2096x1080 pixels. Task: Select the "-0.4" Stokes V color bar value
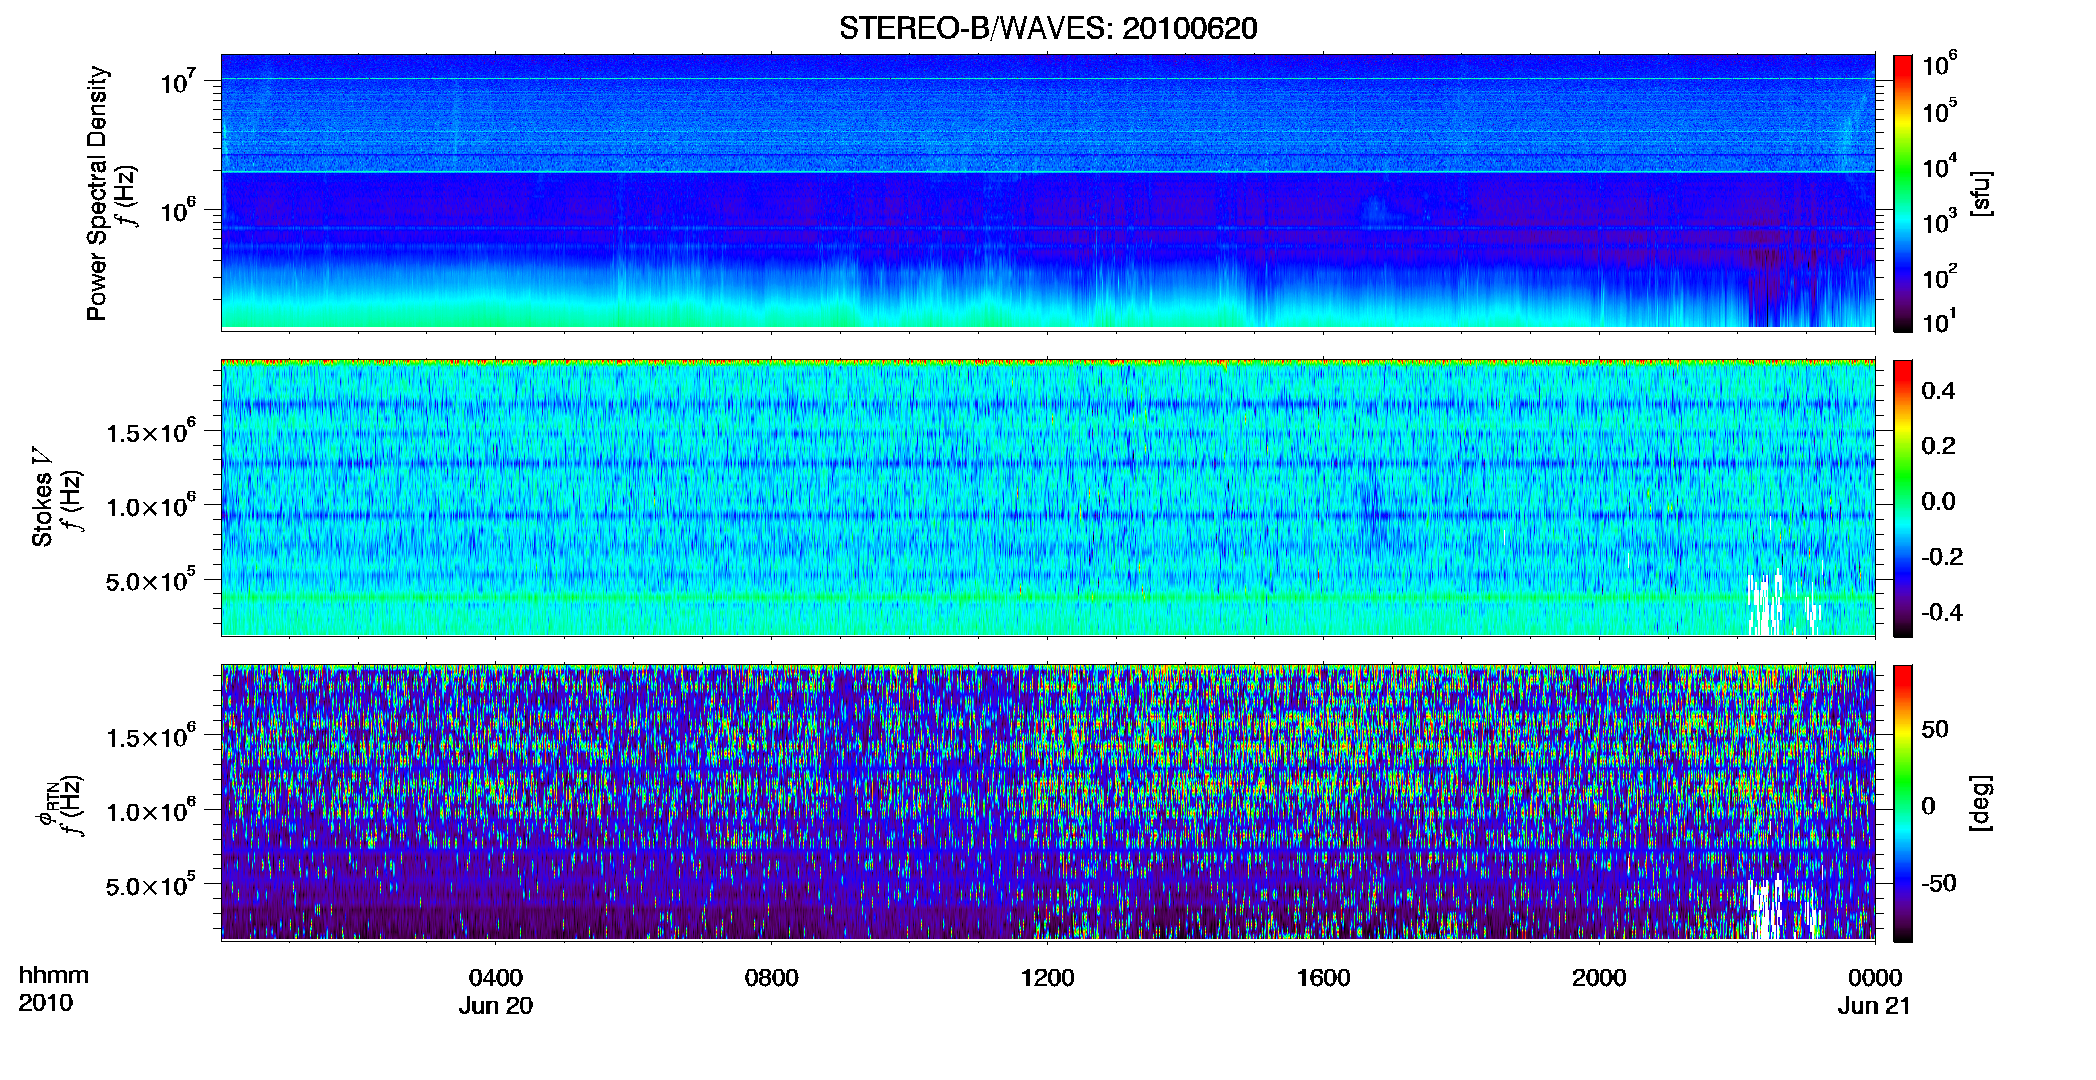pyautogui.click(x=1942, y=612)
